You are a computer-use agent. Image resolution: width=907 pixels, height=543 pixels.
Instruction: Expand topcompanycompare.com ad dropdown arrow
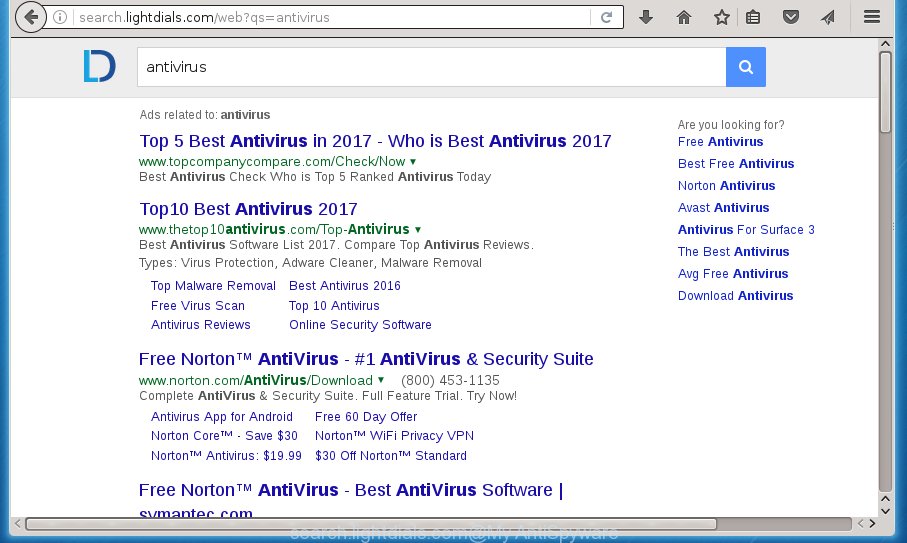413,162
